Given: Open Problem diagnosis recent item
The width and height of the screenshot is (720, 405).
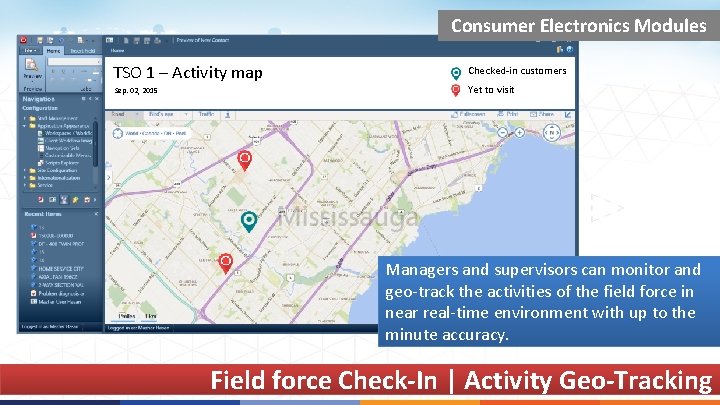Looking at the screenshot, I should (57, 293).
